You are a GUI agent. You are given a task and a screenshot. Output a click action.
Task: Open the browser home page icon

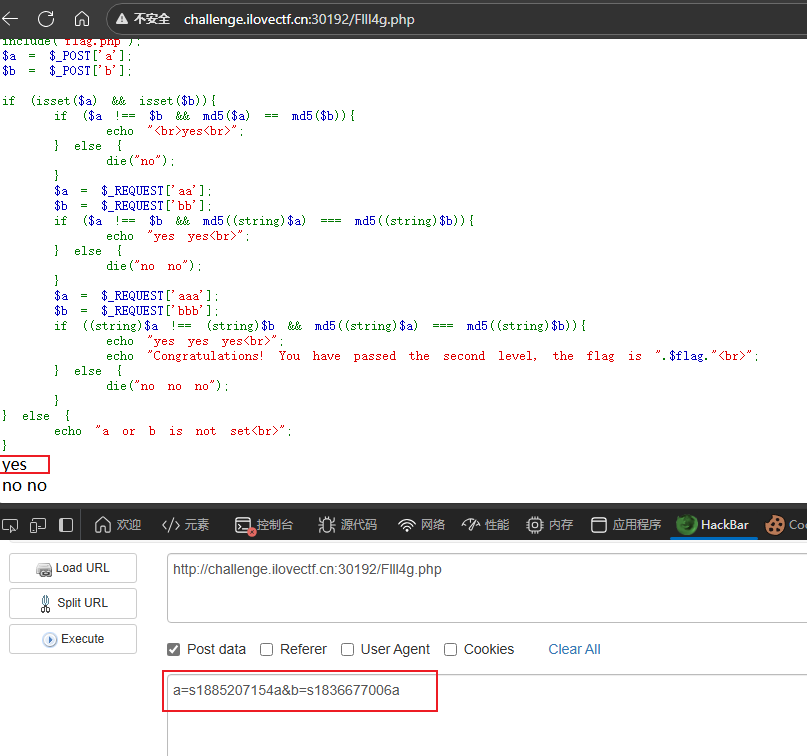tap(82, 19)
